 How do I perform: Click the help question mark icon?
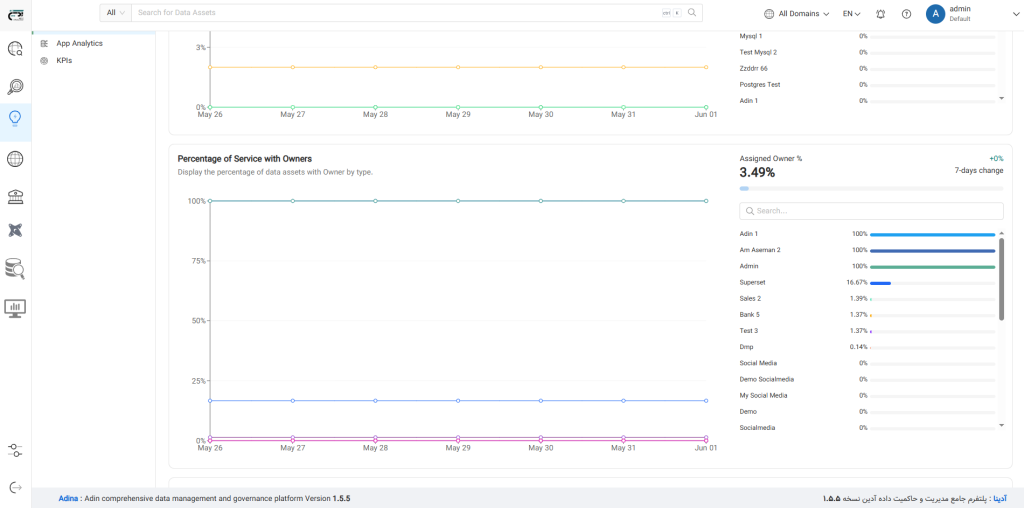pos(906,14)
